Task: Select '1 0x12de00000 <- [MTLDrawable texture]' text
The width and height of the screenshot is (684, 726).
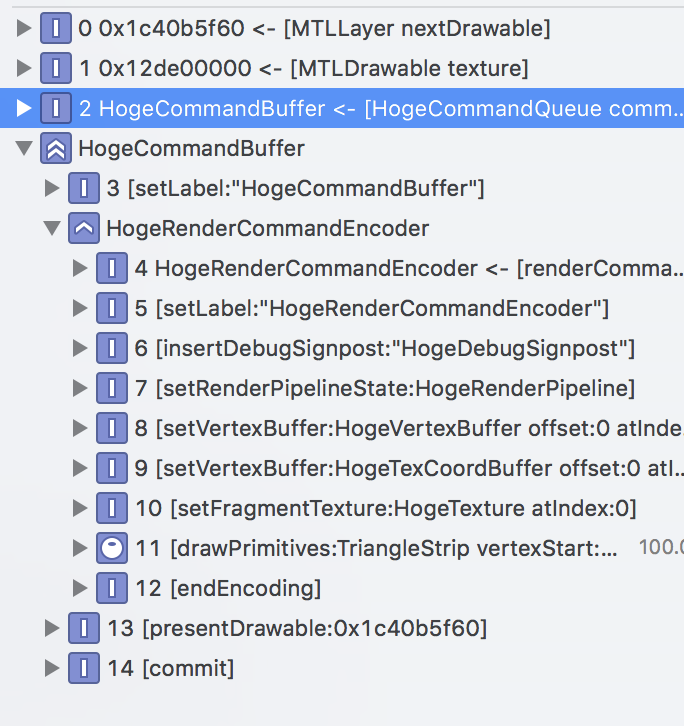Action: click(x=304, y=69)
